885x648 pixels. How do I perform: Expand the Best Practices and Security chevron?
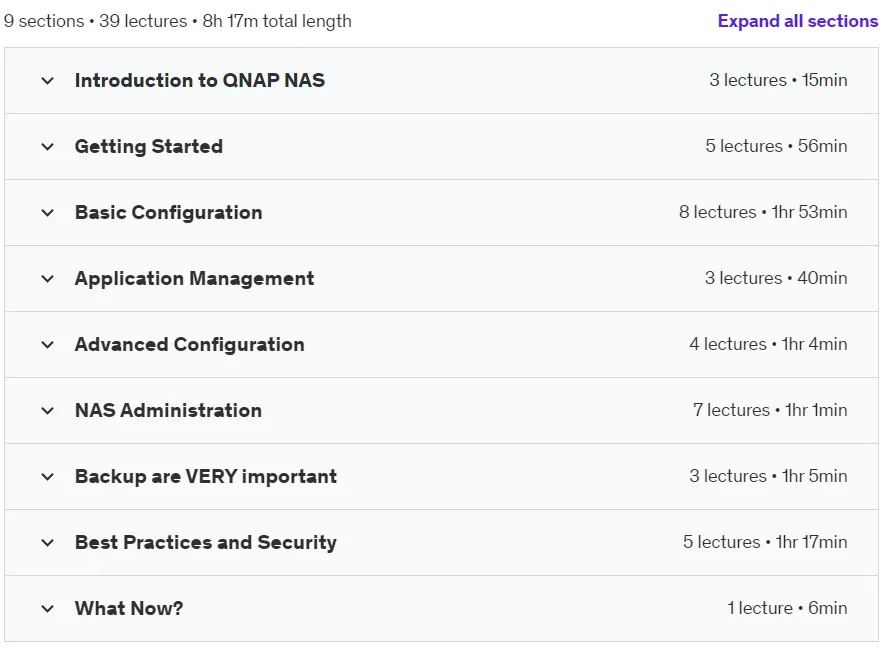(48, 543)
